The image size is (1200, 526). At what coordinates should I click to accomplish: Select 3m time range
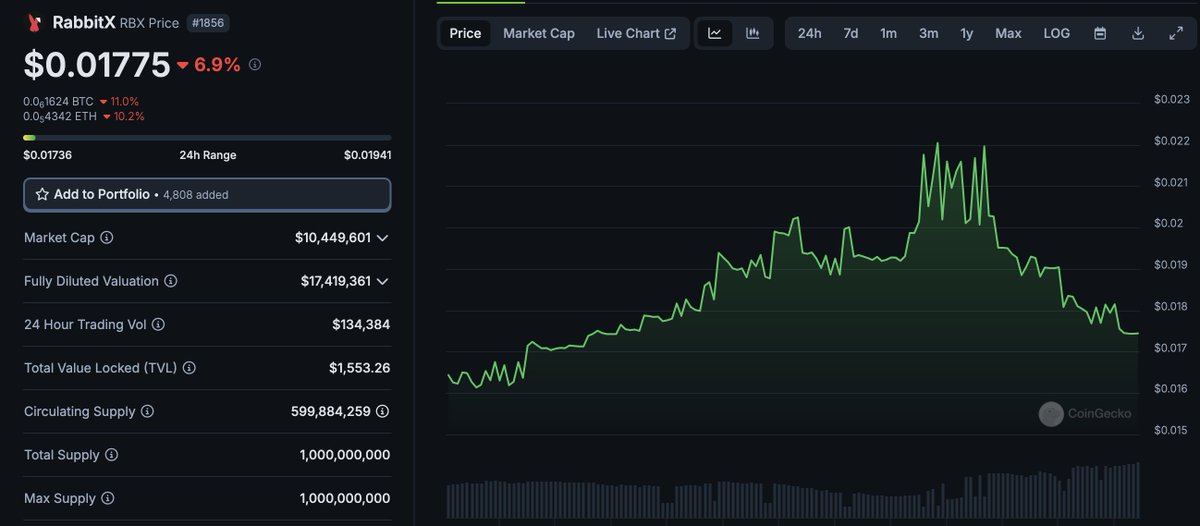929,33
